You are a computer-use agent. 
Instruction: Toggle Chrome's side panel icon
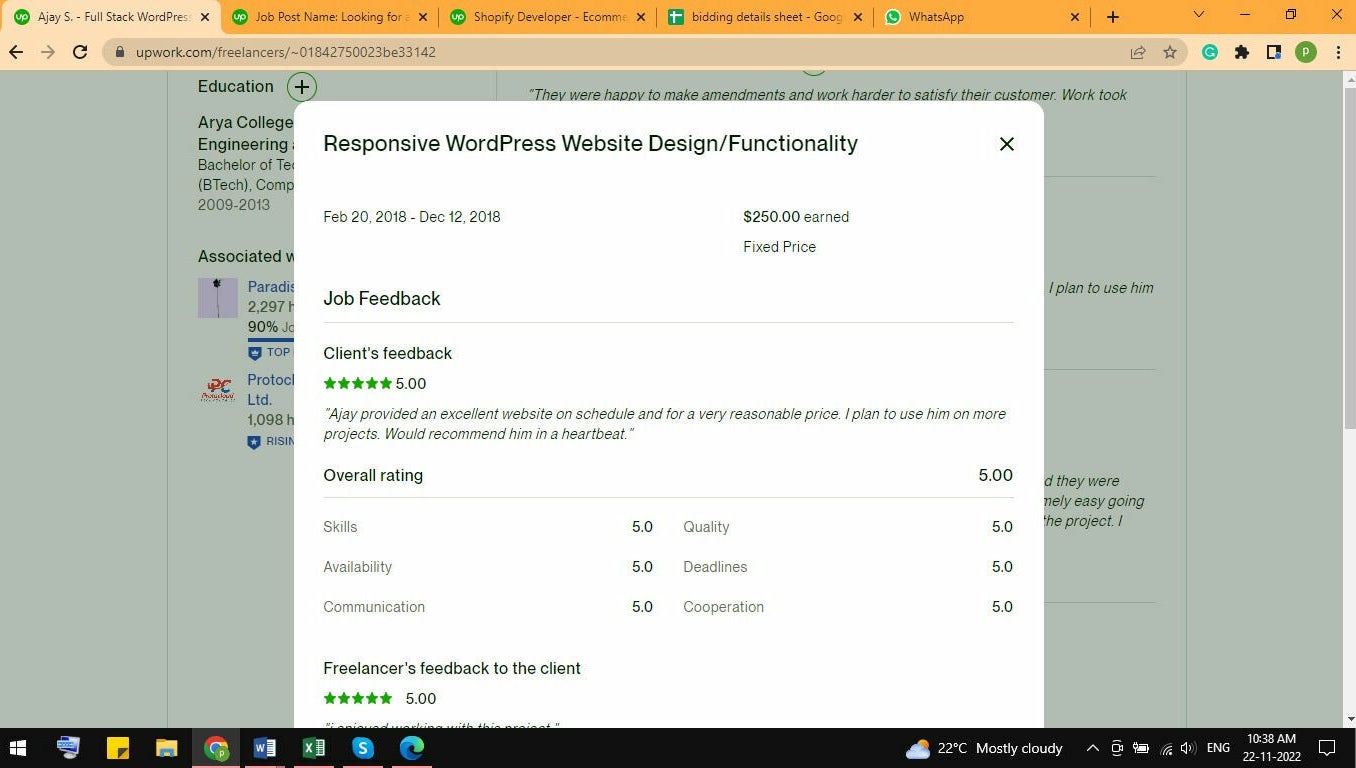pos(1273,52)
